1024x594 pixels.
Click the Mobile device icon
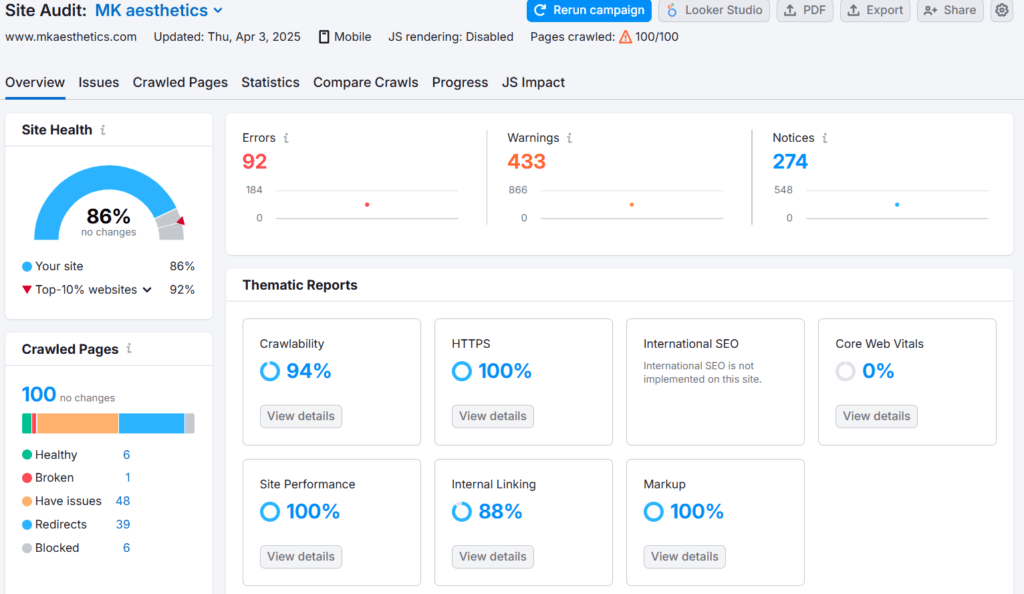click(x=324, y=37)
